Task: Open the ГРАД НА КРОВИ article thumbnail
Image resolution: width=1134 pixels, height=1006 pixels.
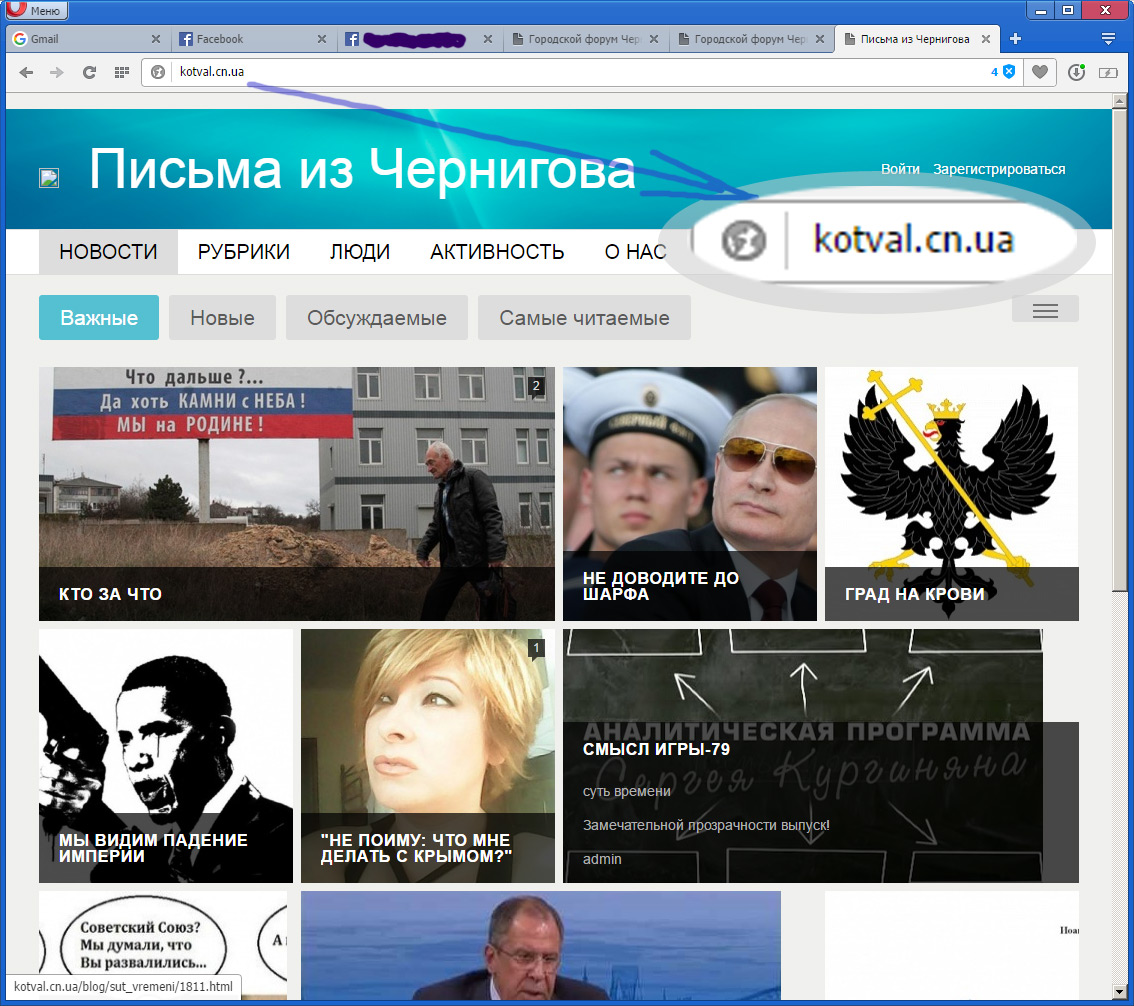Action: click(951, 493)
